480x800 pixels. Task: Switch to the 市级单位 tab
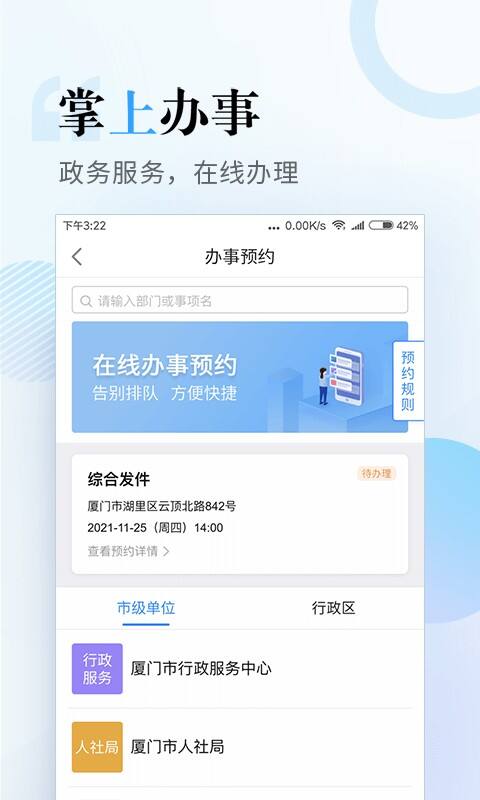coord(146,608)
